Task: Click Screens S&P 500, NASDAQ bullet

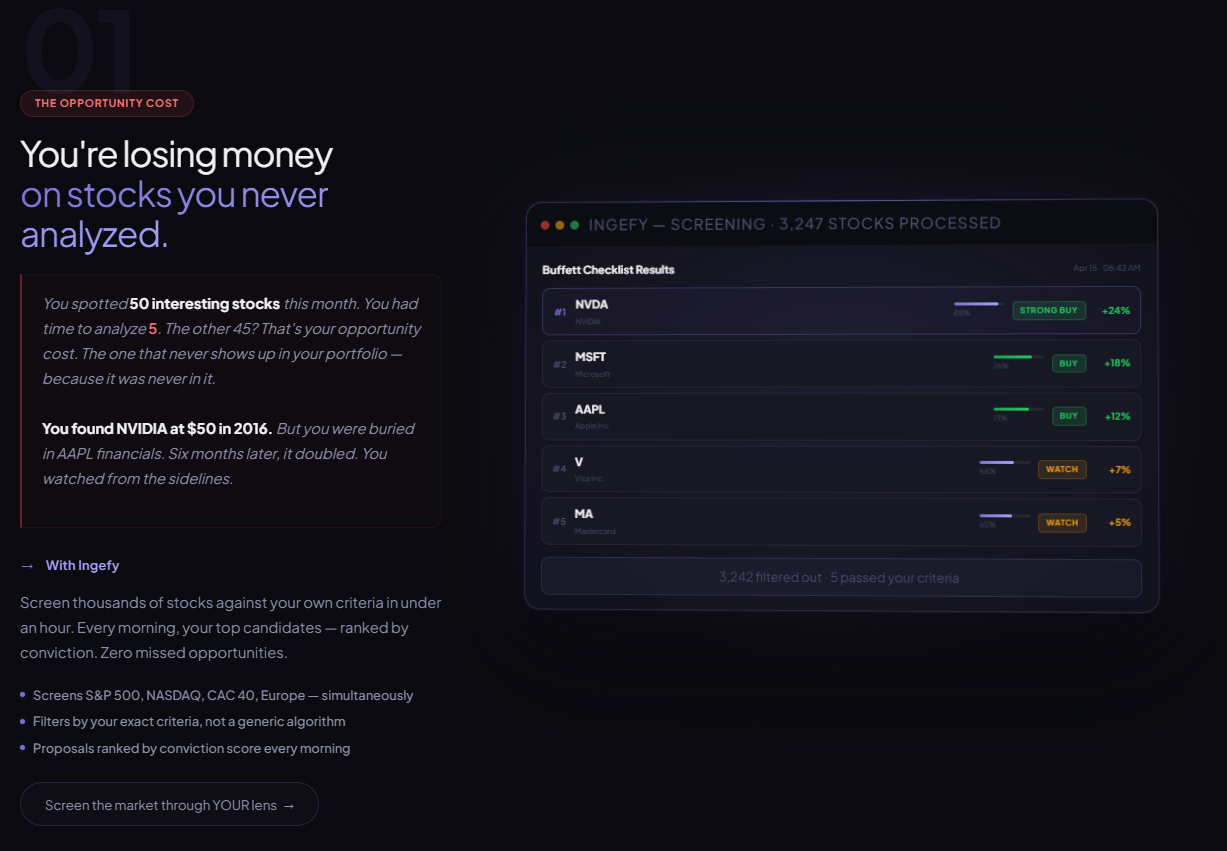Action: pyautogui.click(x=222, y=695)
